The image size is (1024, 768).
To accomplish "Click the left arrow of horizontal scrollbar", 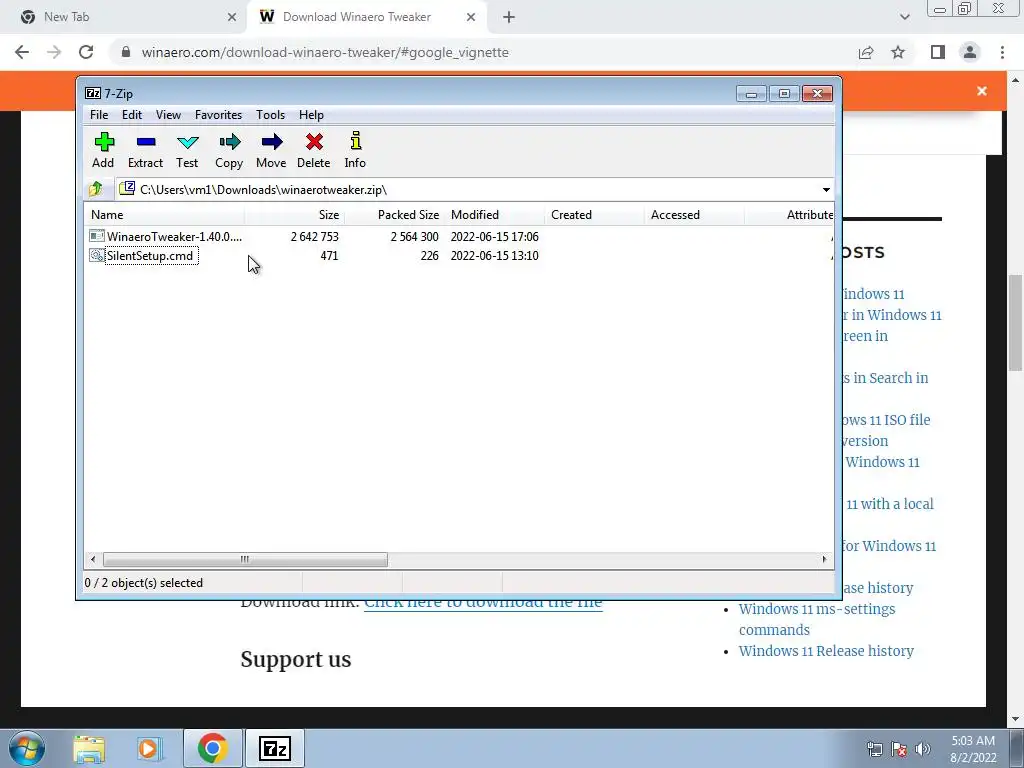I will tap(93, 560).
